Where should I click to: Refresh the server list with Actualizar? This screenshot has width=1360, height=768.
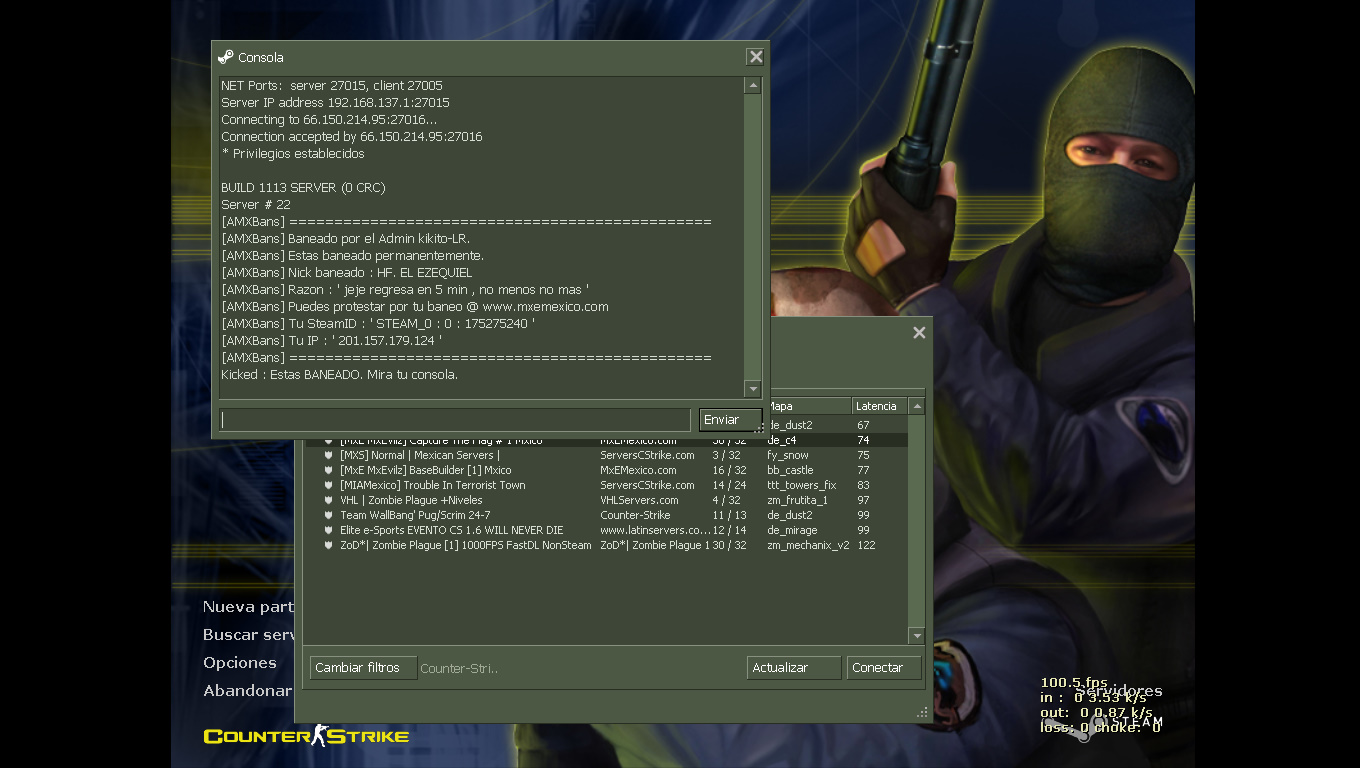pos(794,668)
